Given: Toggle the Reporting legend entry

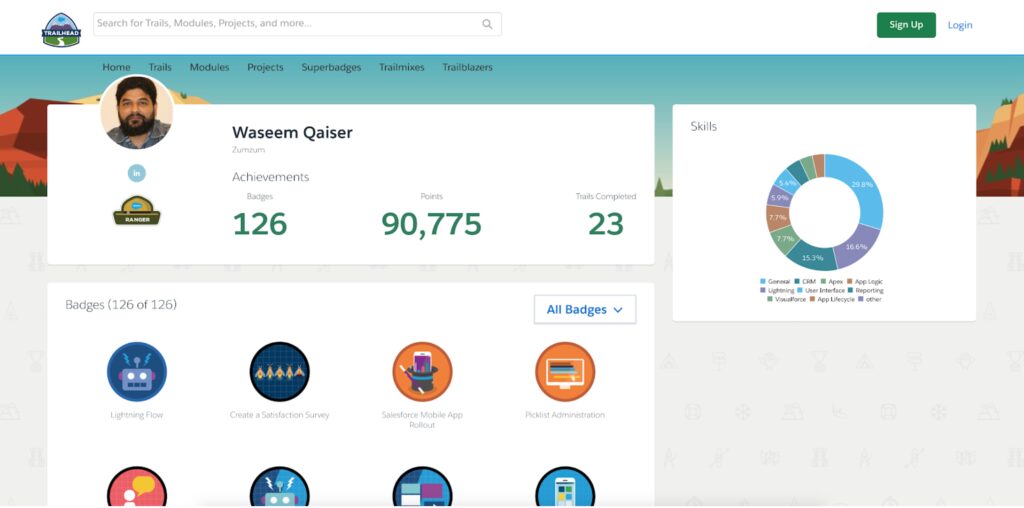Looking at the screenshot, I should [866, 290].
